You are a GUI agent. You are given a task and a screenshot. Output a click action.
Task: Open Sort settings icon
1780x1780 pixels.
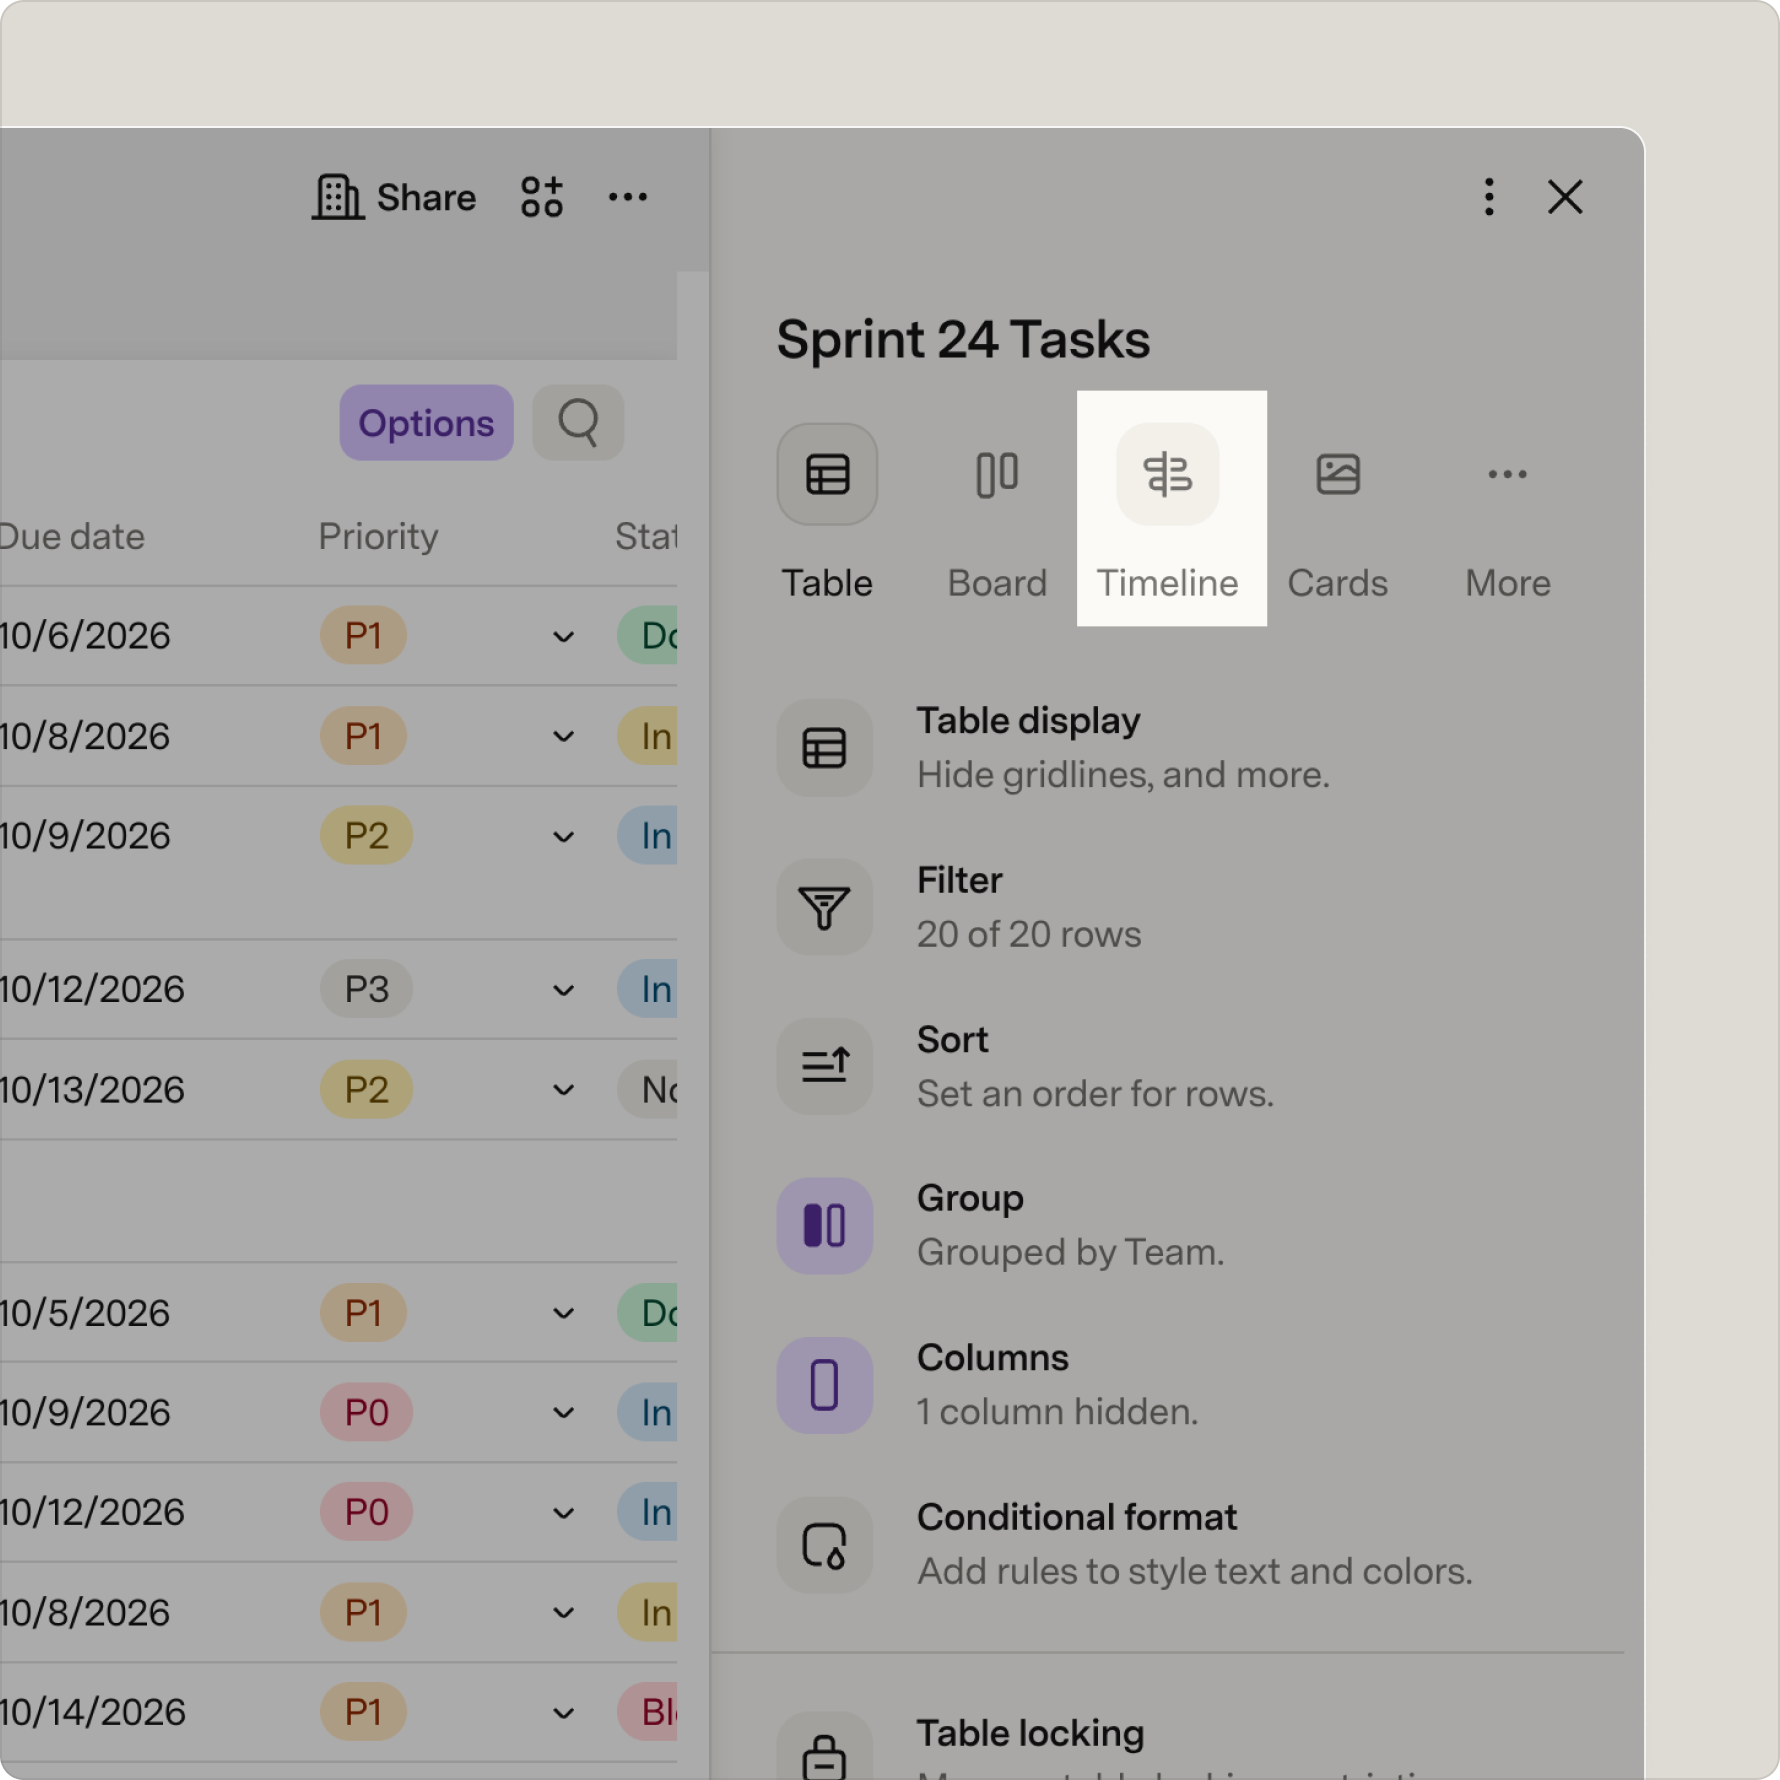(x=825, y=1066)
